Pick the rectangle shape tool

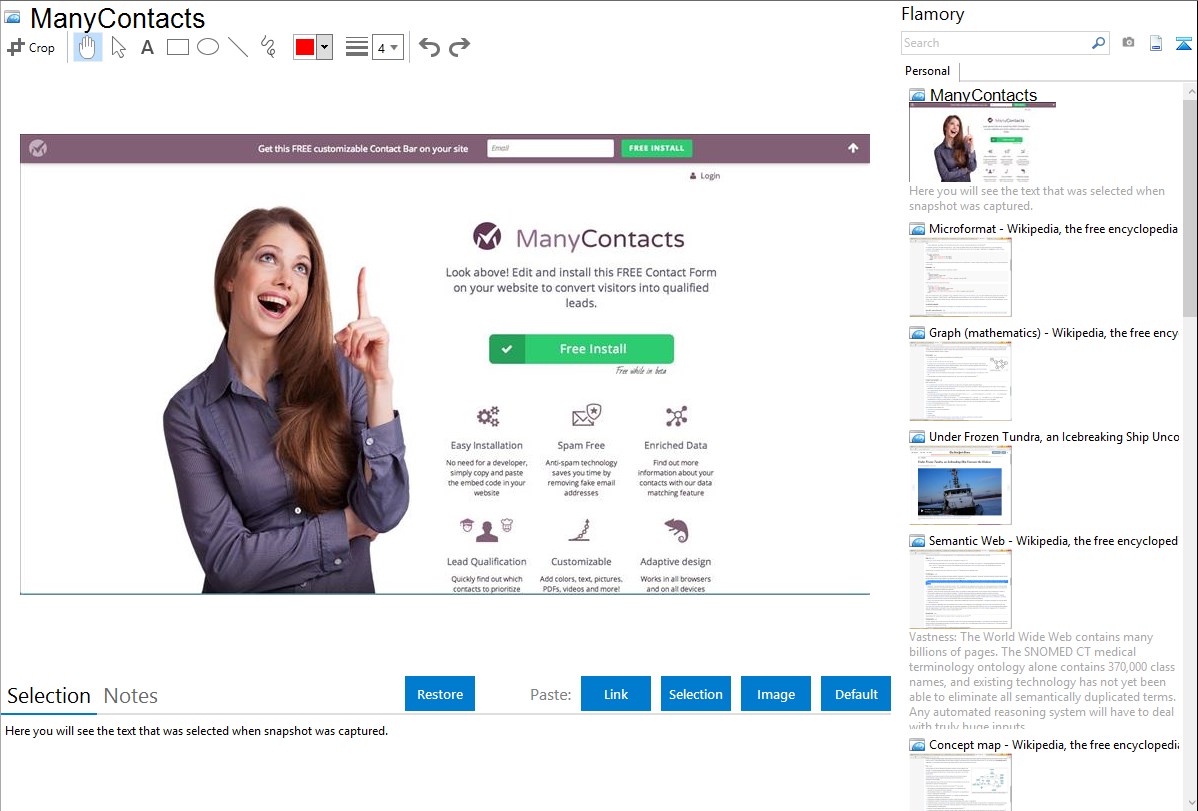click(178, 47)
